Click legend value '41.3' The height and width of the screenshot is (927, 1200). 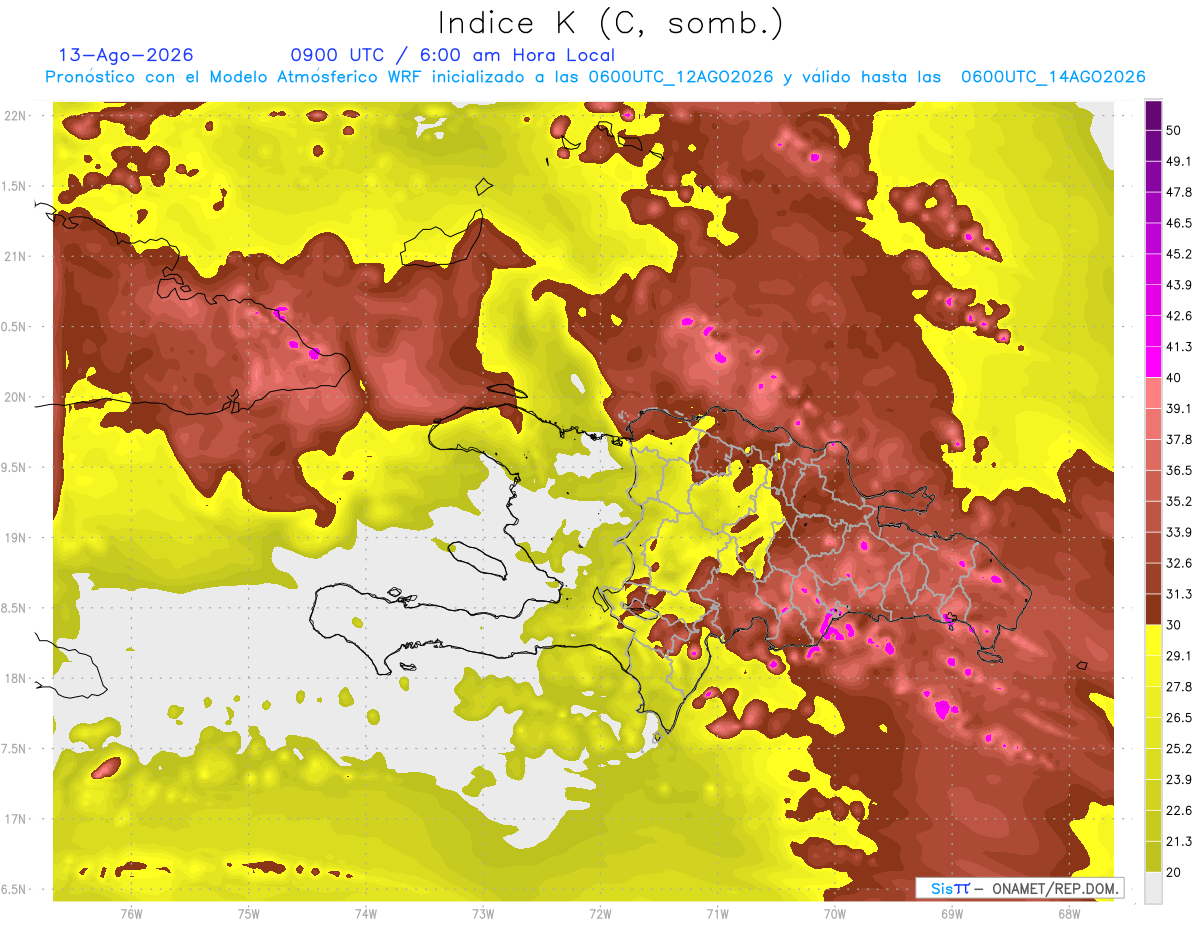[x=1178, y=347]
